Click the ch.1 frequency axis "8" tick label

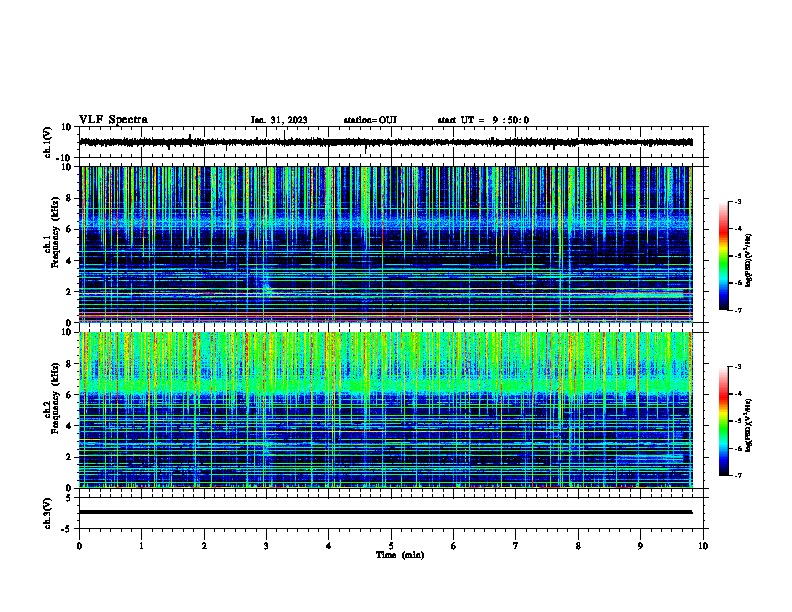[70, 198]
